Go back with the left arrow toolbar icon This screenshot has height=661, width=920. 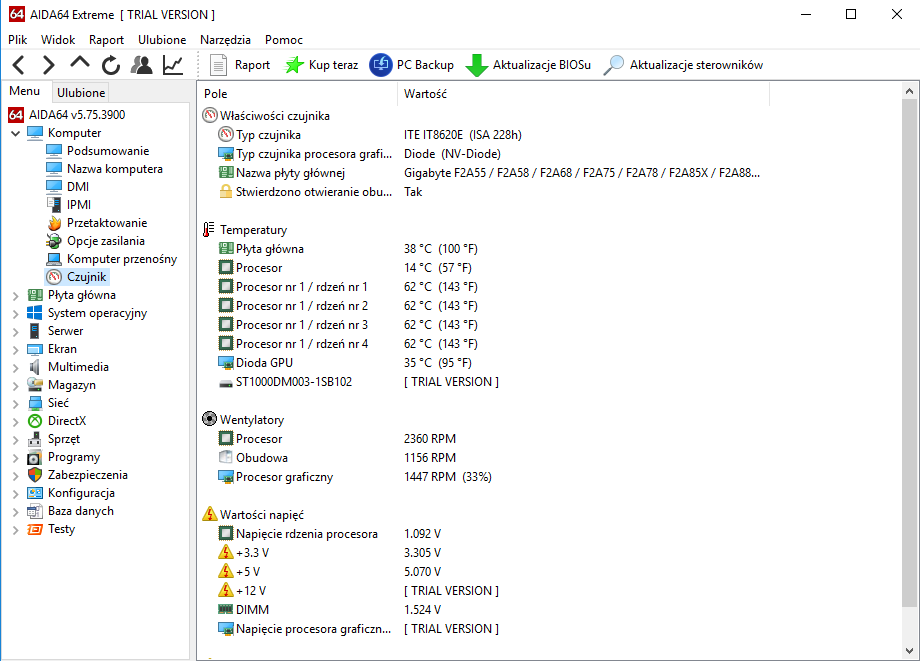point(19,65)
